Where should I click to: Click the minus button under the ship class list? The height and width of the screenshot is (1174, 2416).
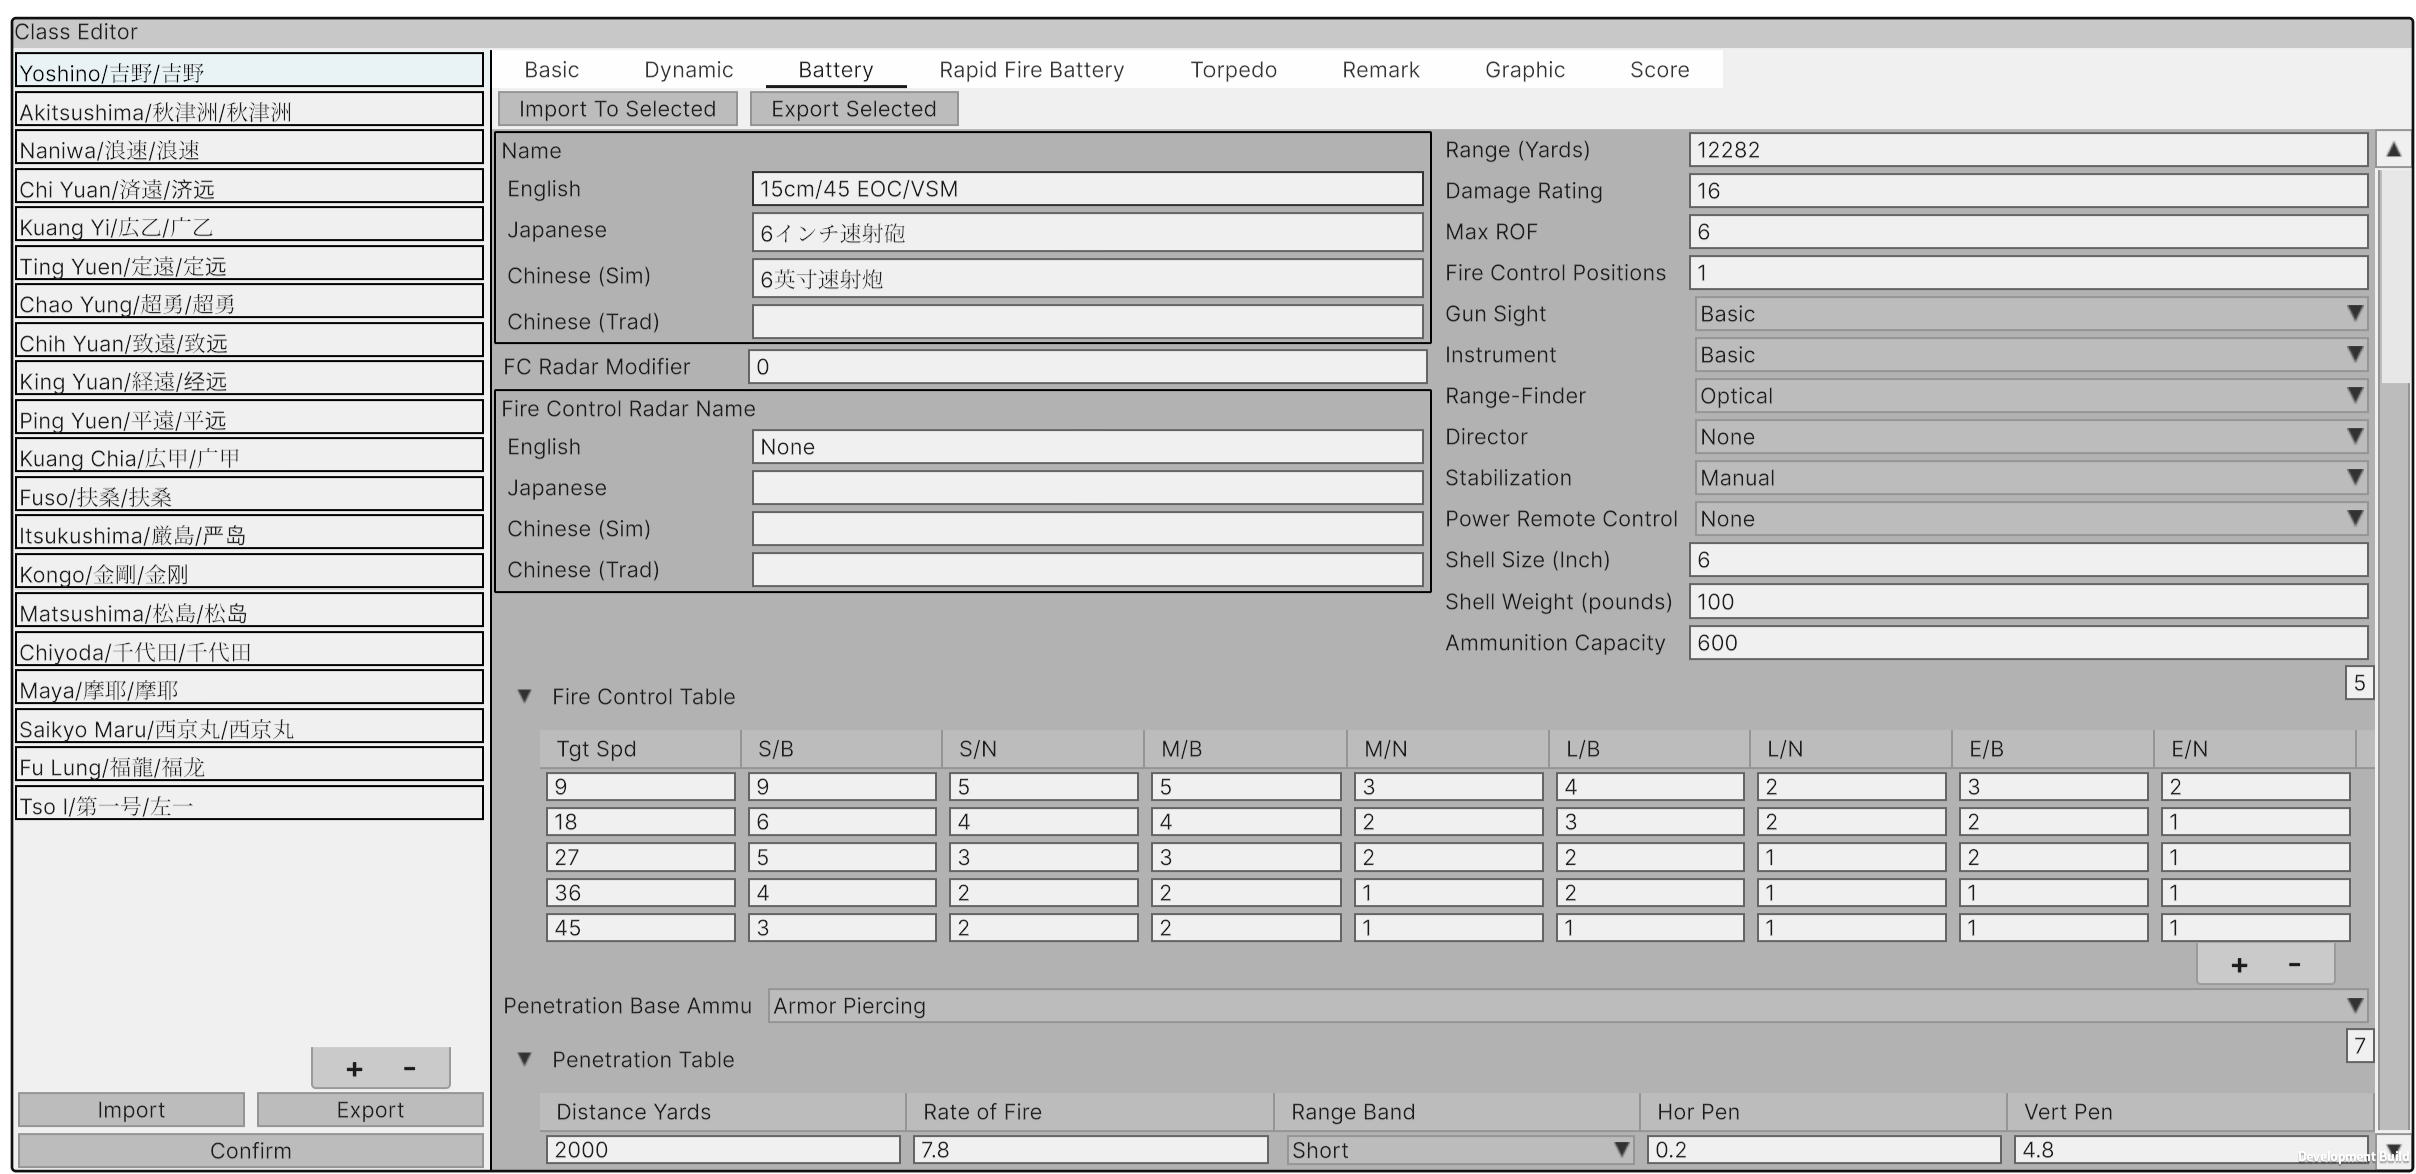pyautogui.click(x=409, y=1069)
